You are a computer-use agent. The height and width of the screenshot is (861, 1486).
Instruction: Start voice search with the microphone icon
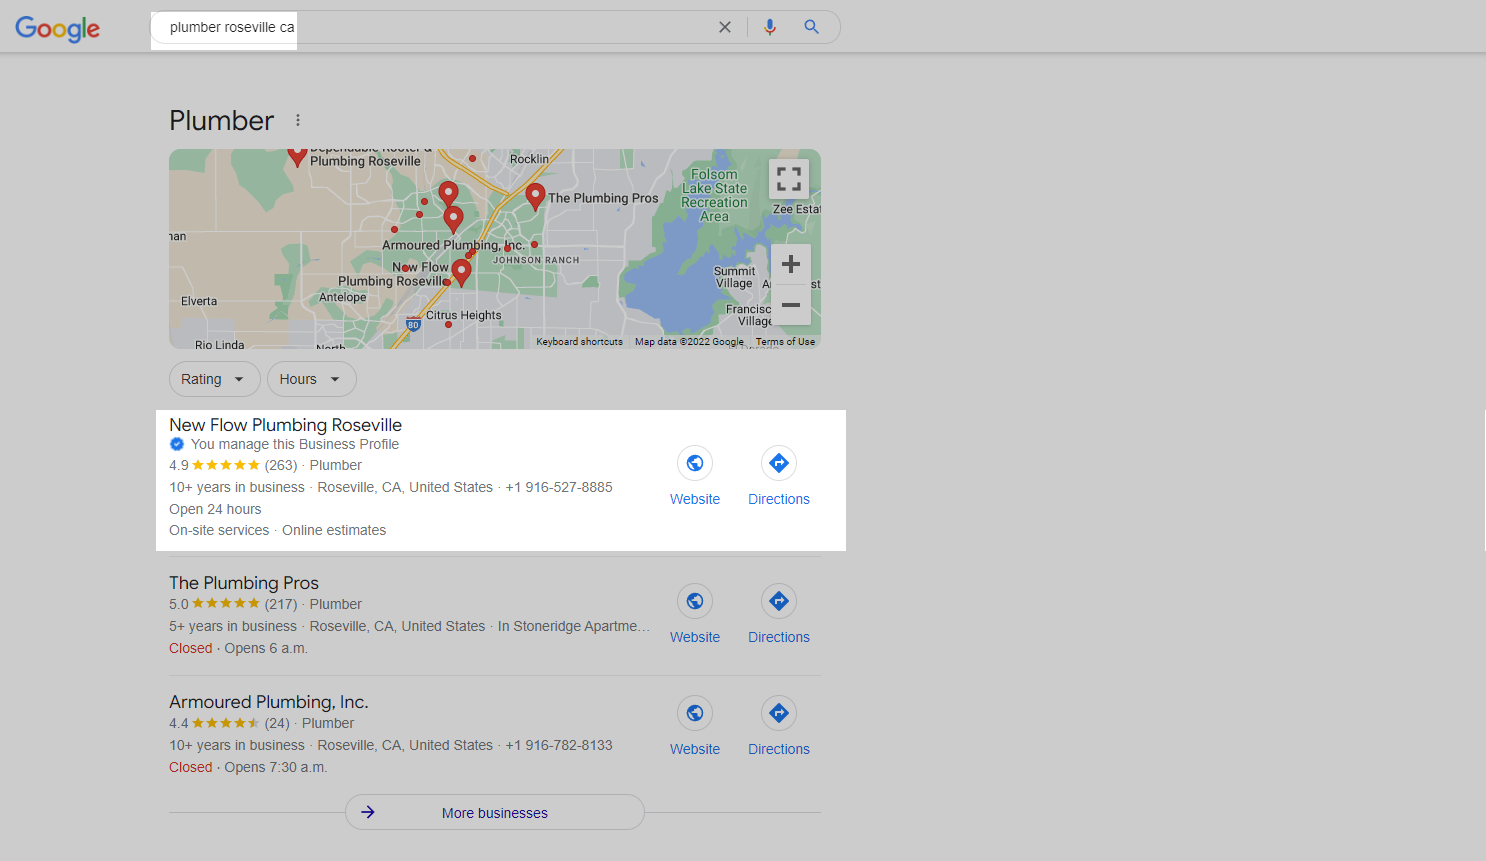770,27
